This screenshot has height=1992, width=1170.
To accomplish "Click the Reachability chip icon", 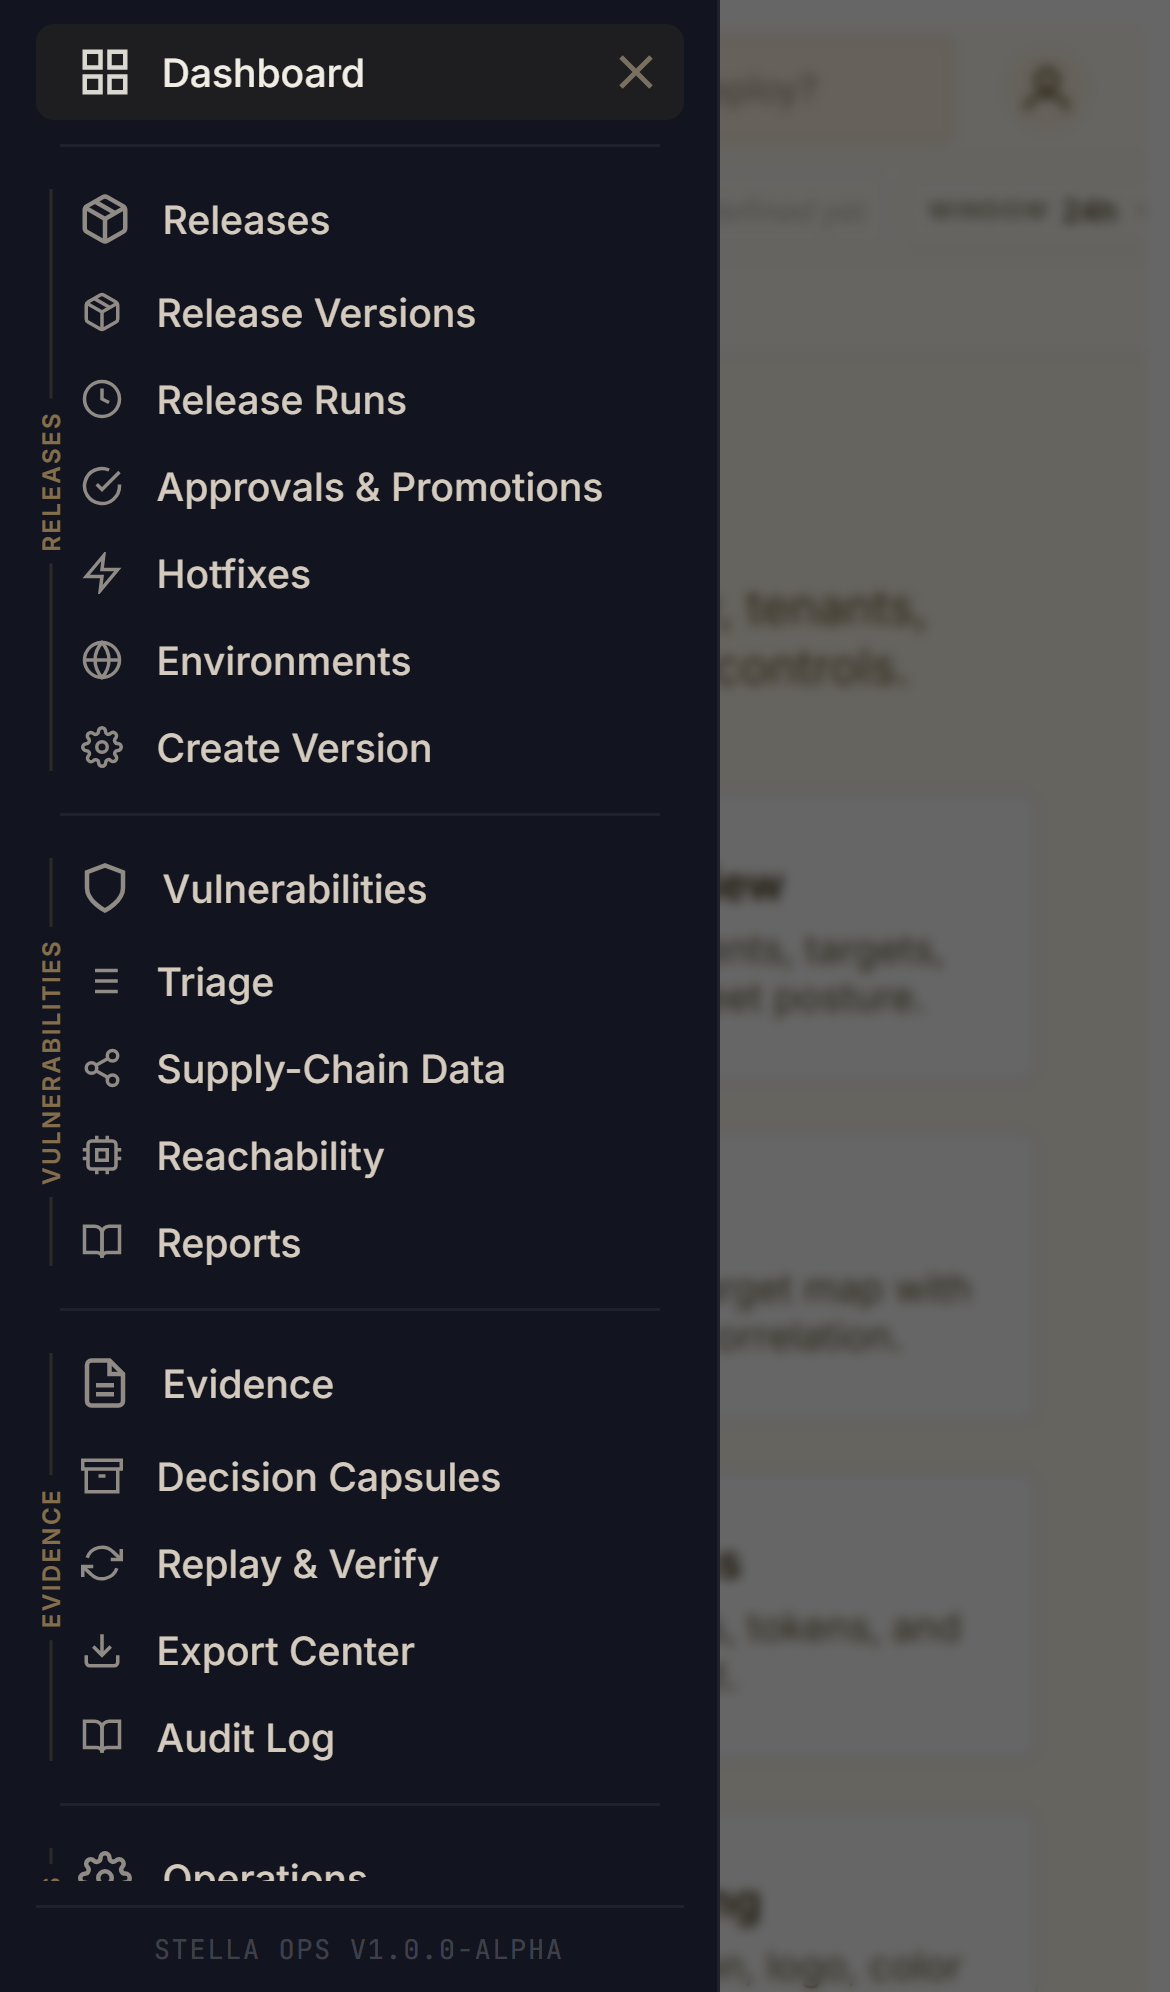I will coord(102,1156).
